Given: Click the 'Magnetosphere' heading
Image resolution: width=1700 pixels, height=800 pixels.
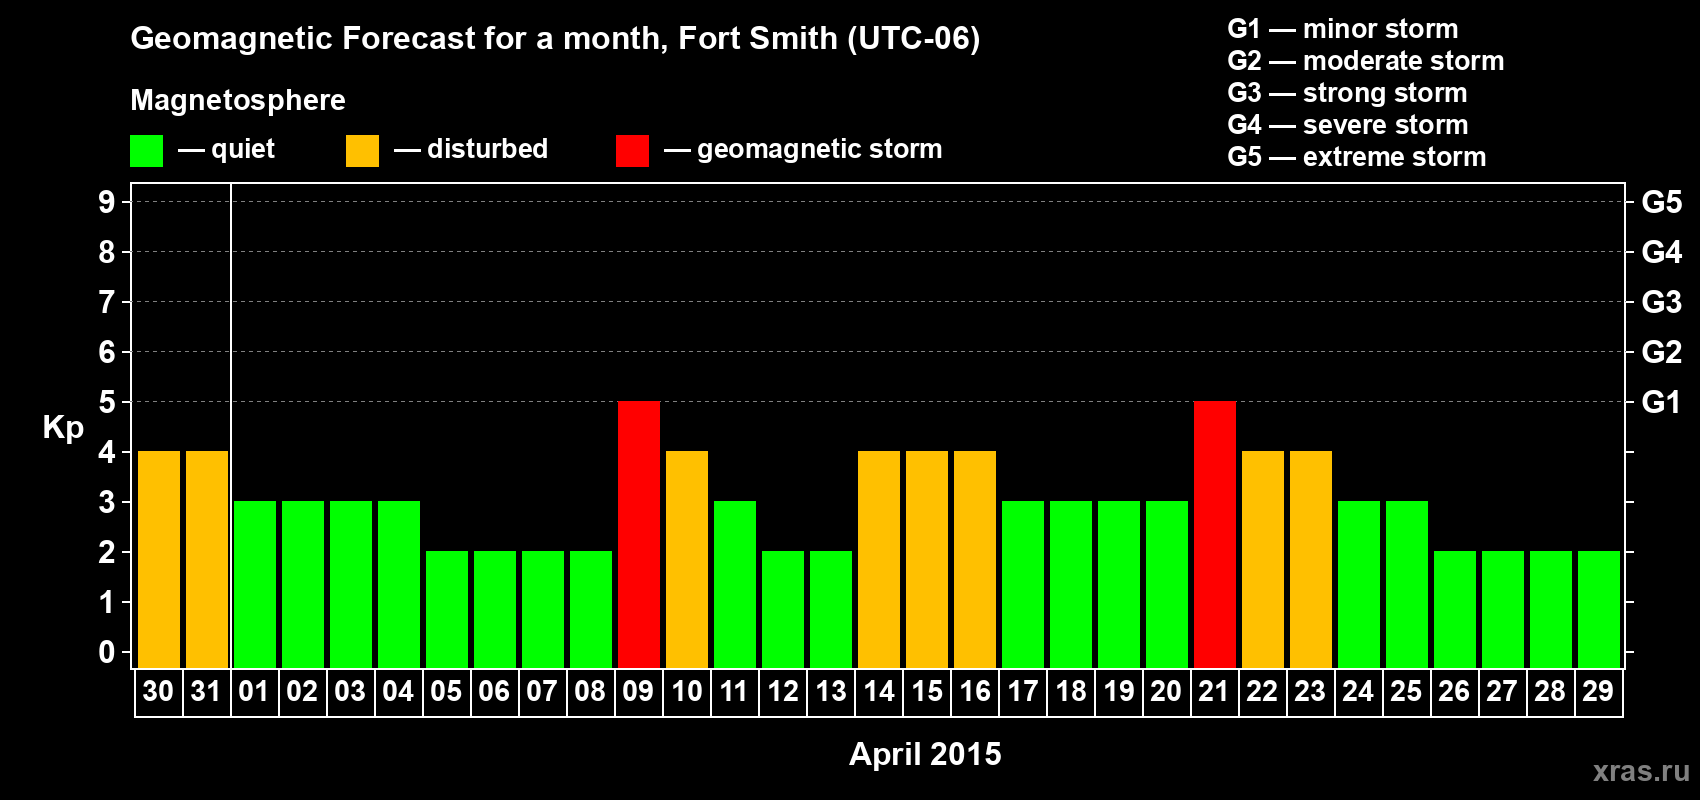Looking at the screenshot, I should (238, 100).
